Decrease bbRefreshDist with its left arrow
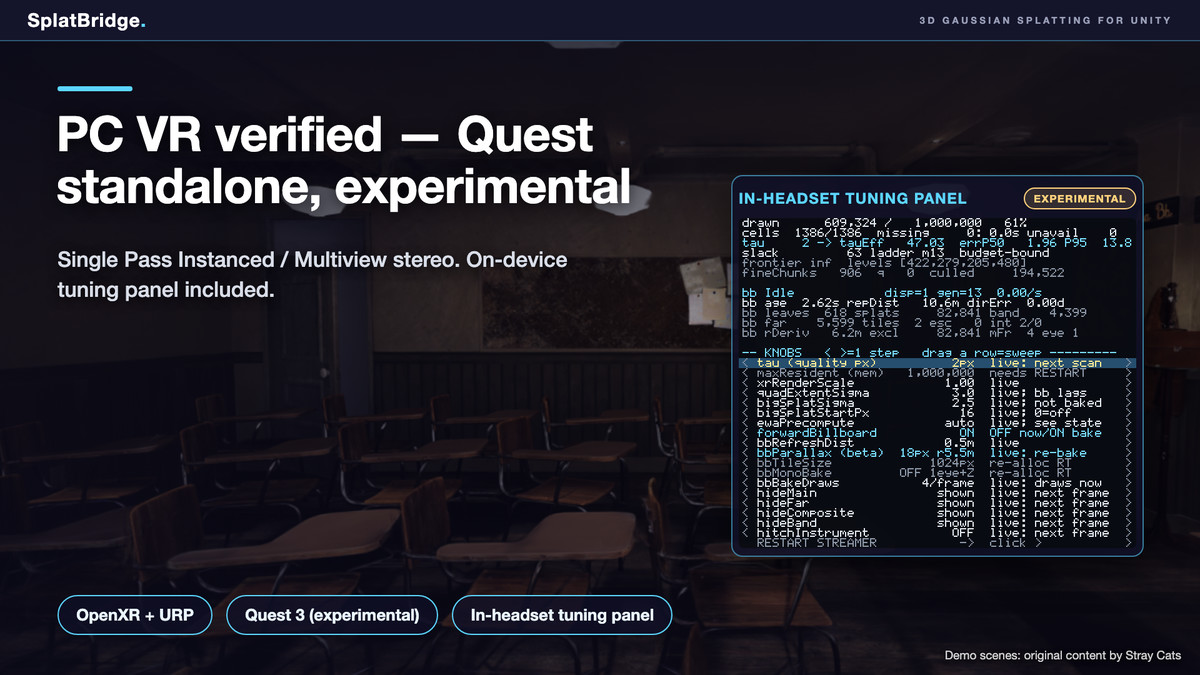The image size is (1200, 675). [x=745, y=443]
